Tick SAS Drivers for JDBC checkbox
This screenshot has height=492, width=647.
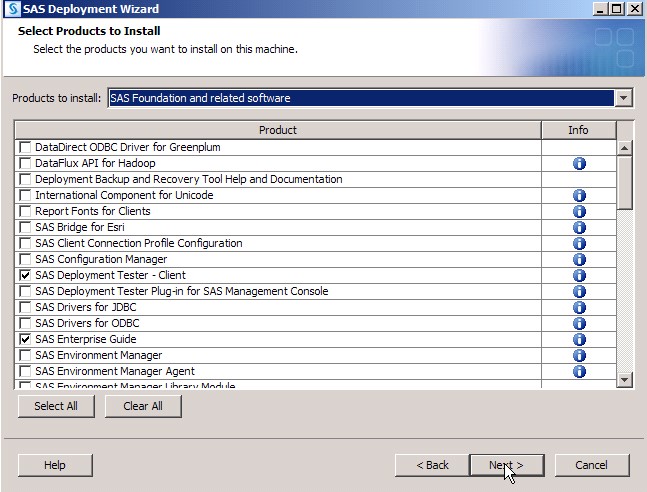click(x=25, y=307)
